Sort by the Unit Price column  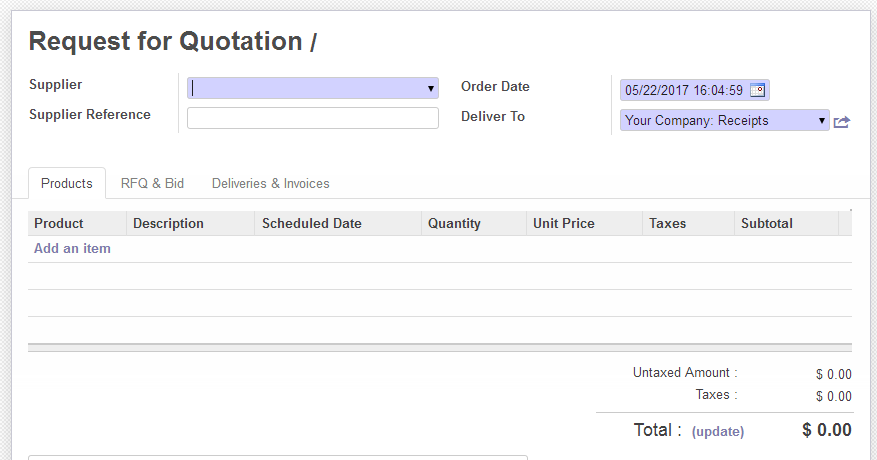pos(563,224)
